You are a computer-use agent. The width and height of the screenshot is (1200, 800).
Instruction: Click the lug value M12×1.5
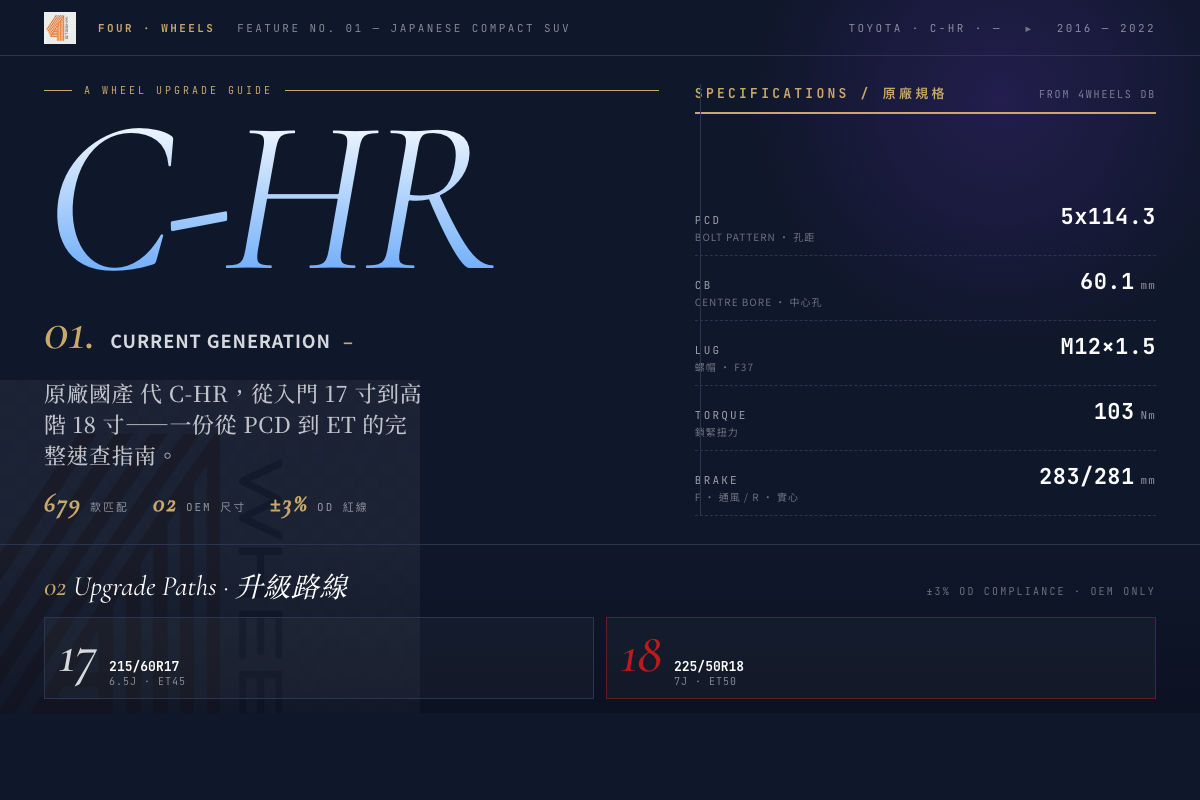point(1108,347)
